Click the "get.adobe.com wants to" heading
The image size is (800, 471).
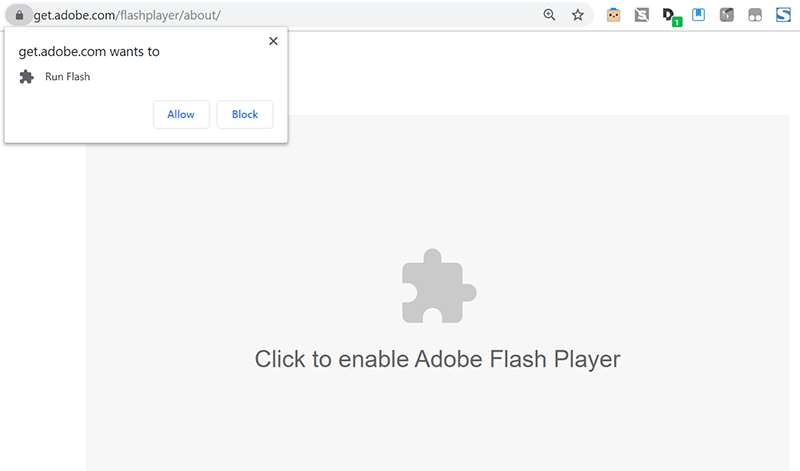[89, 51]
